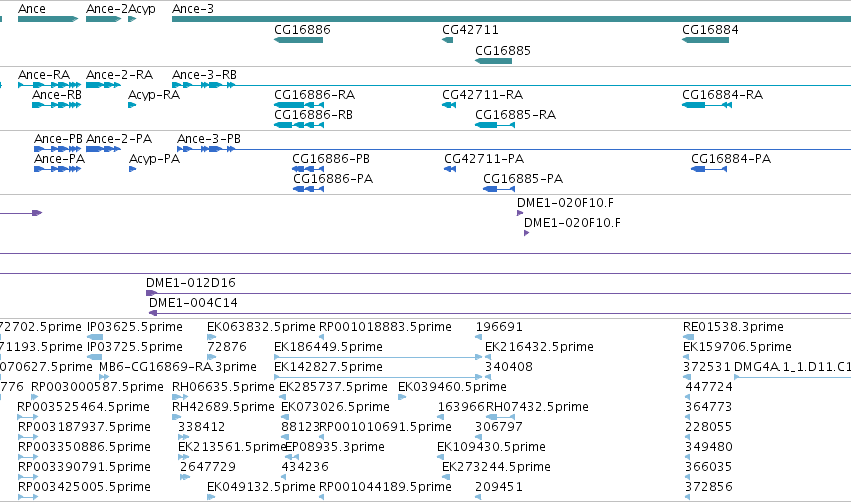Click the 2647729 EST label

tap(208, 467)
